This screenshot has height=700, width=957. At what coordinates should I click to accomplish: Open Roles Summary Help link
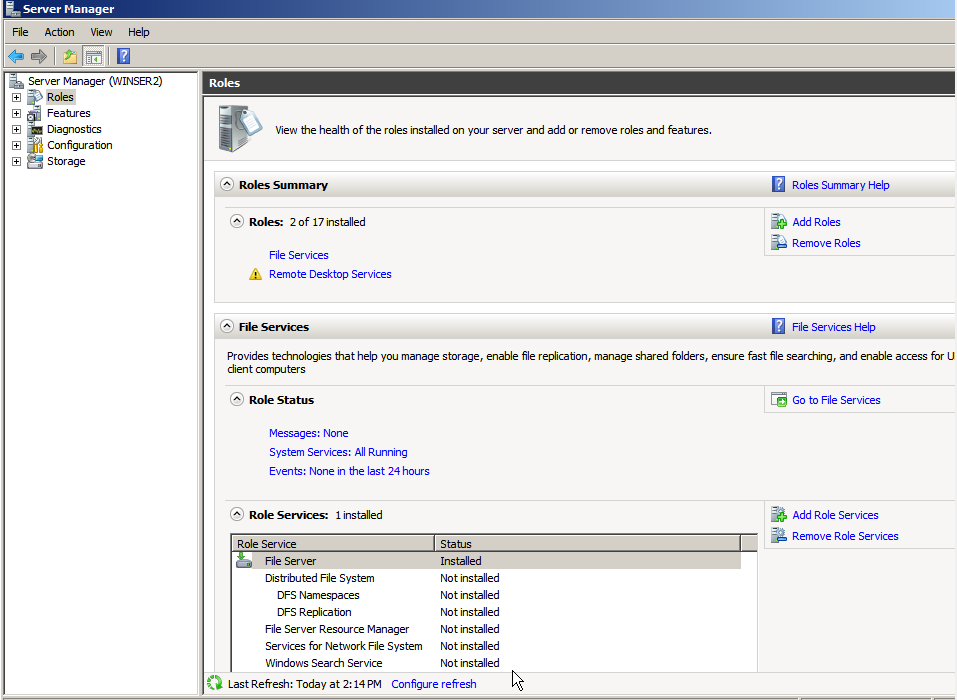tap(840, 185)
